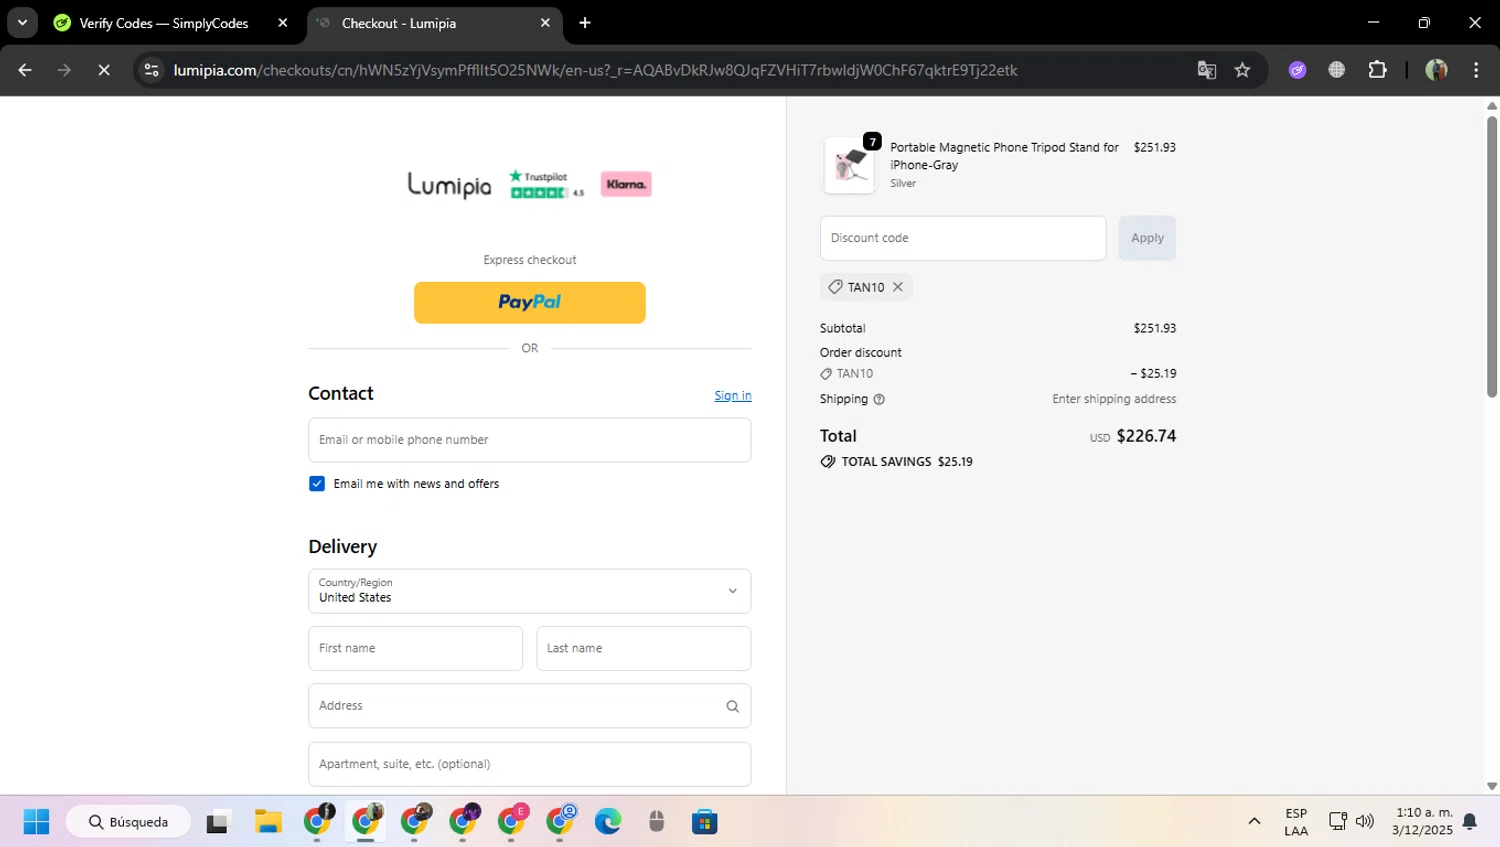Image resolution: width=1500 pixels, height=847 pixels.
Task: Stop loading the page
Action: 103,70
